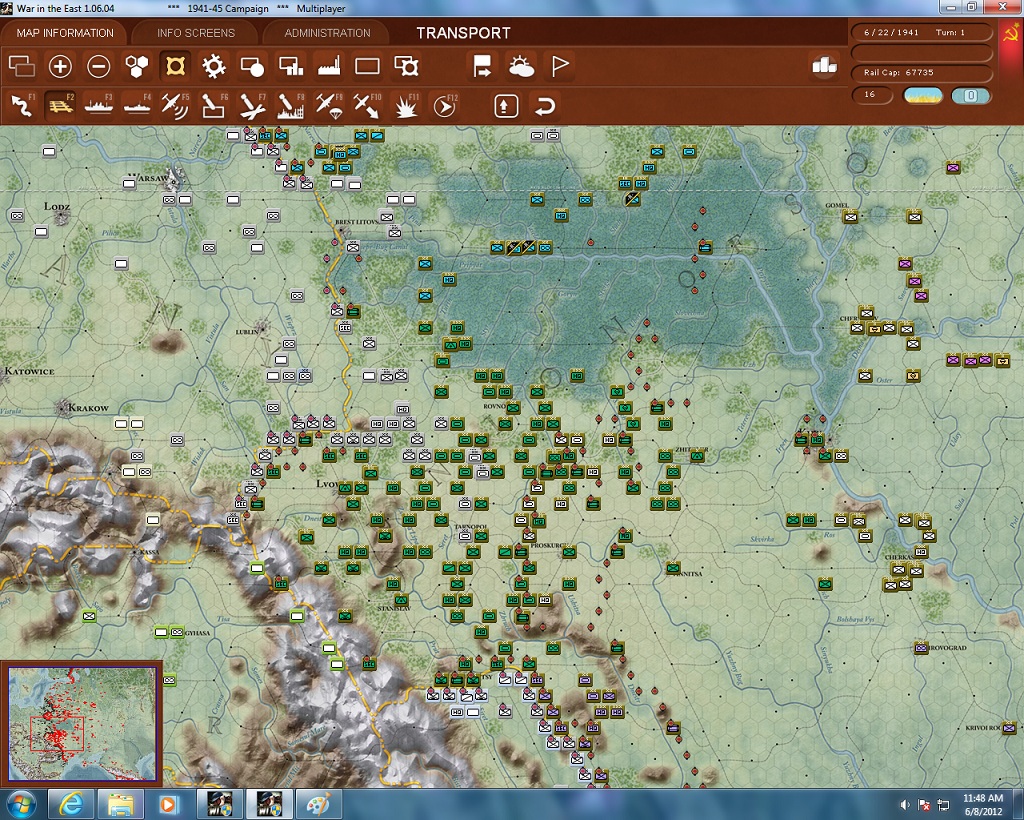1024x820 pixels.
Task: Click the minimap in the corner
Action: pos(82,722)
